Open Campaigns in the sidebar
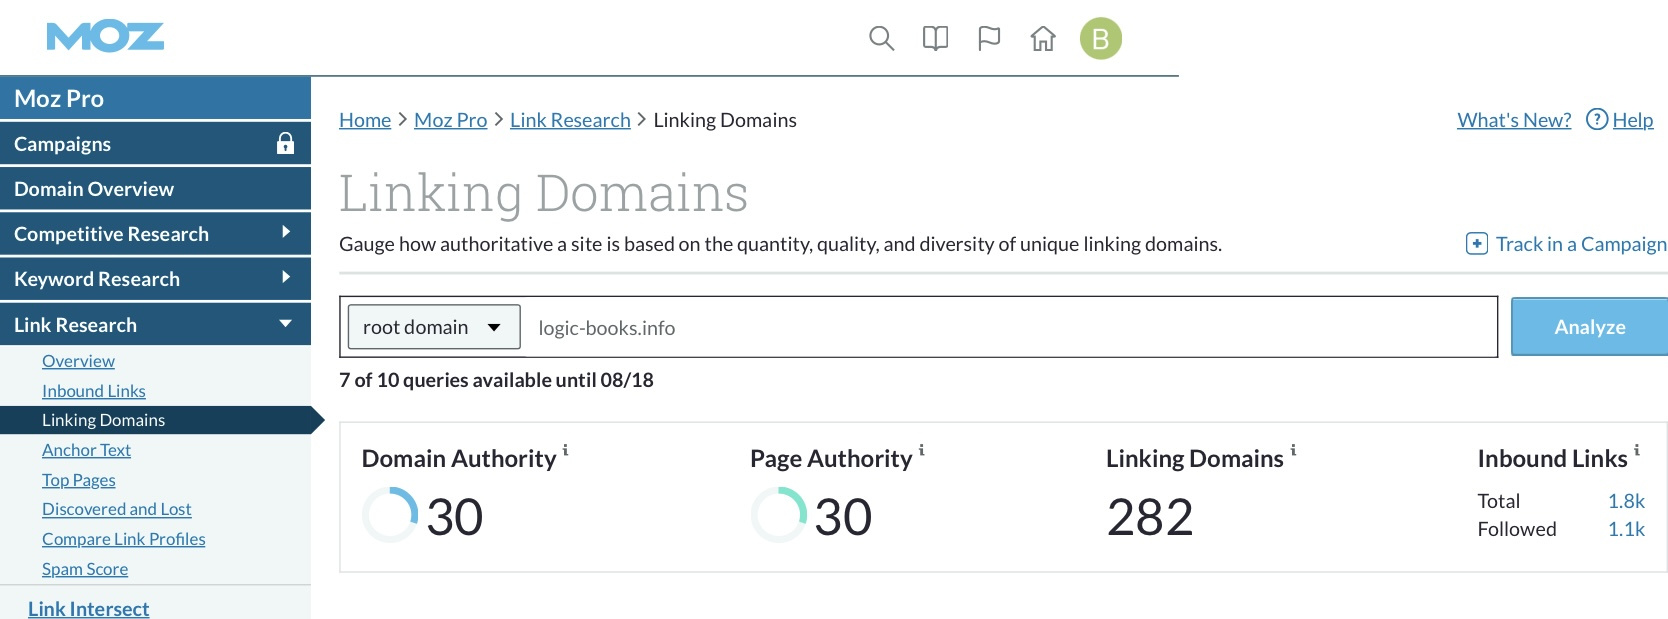 (x=155, y=143)
